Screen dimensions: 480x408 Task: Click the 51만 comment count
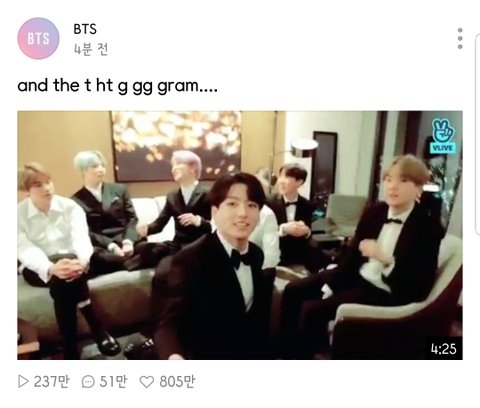pyautogui.click(x=113, y=381)
